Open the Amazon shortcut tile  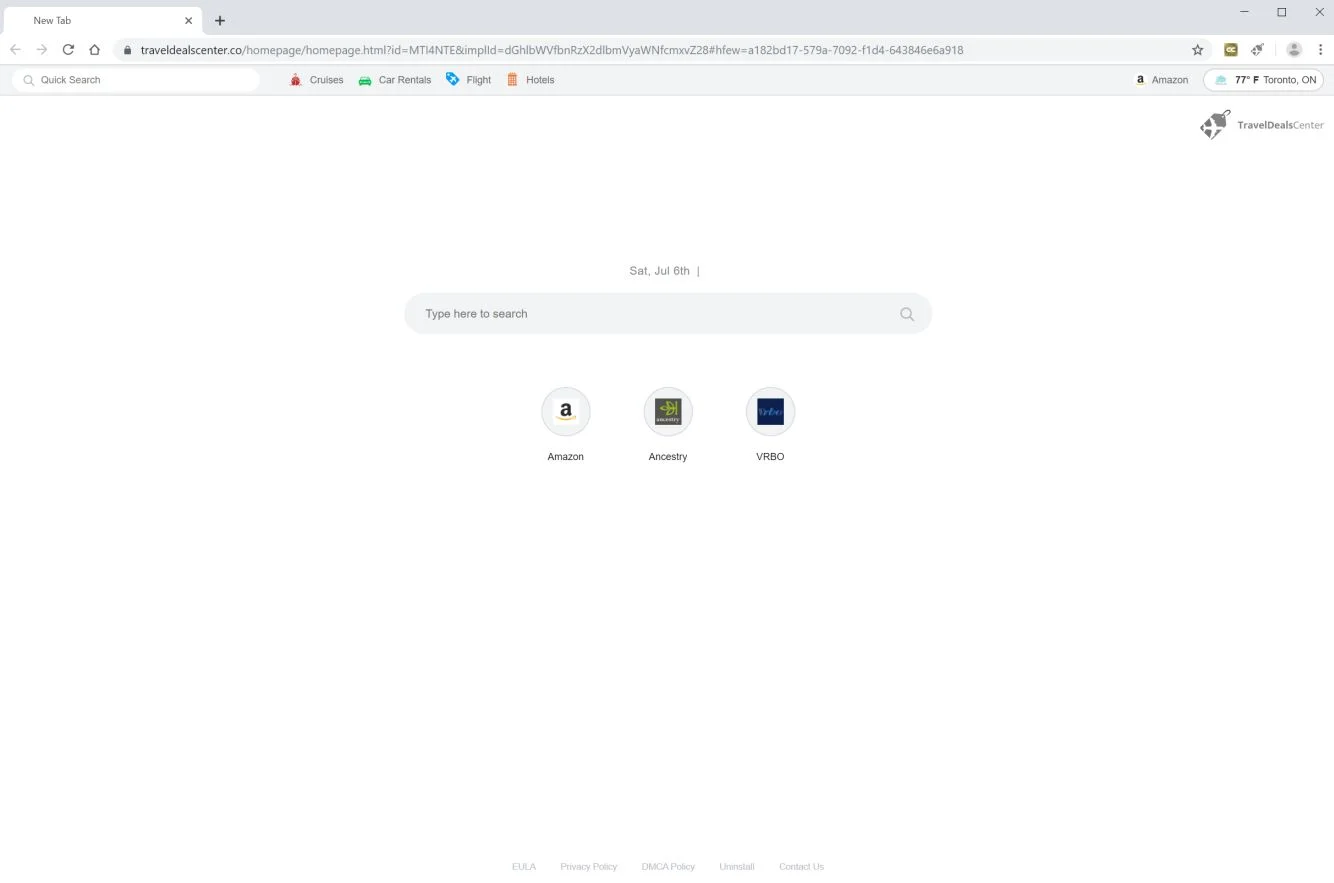click(x=566, y=425)
